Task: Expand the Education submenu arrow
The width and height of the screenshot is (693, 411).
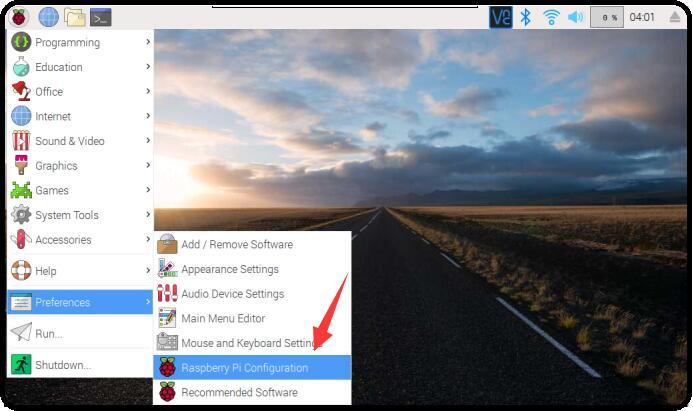Action: coord(148,66)
